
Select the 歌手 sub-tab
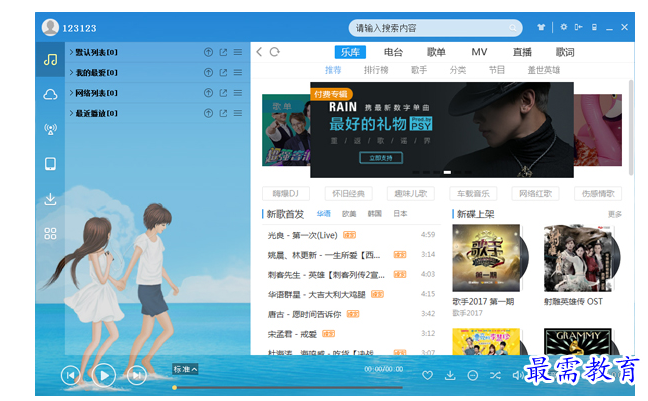(419, 70)
